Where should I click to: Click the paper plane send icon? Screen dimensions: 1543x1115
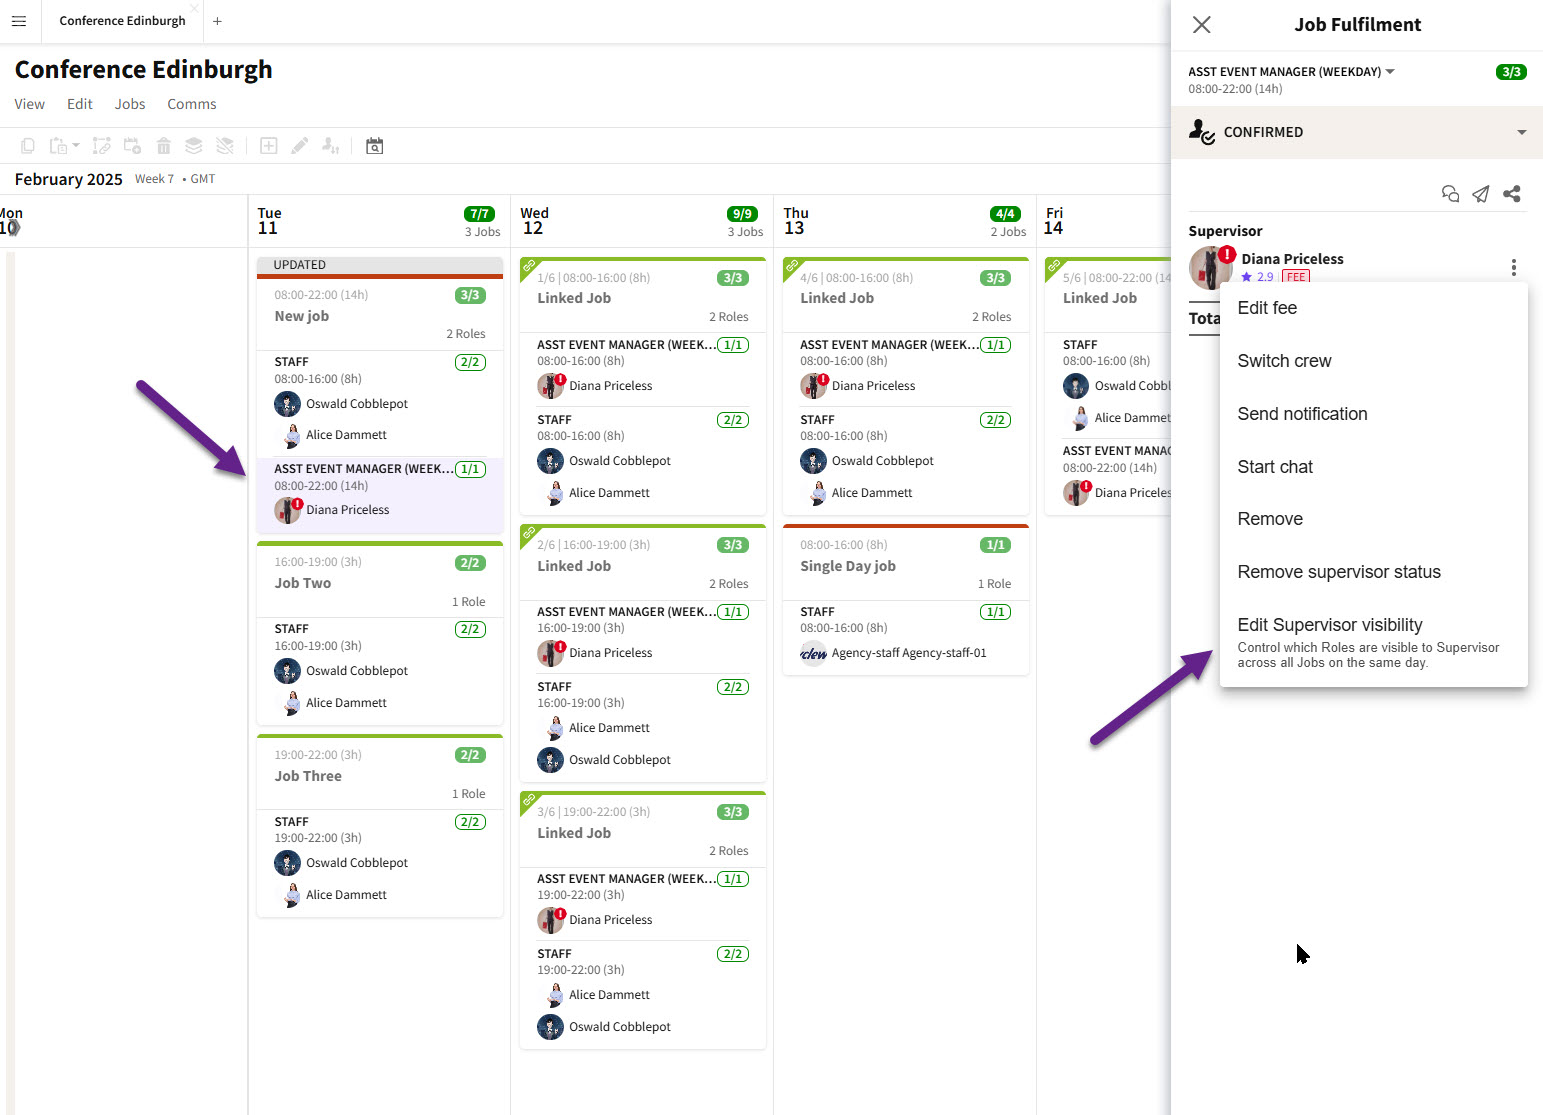tap(1481, 194)
